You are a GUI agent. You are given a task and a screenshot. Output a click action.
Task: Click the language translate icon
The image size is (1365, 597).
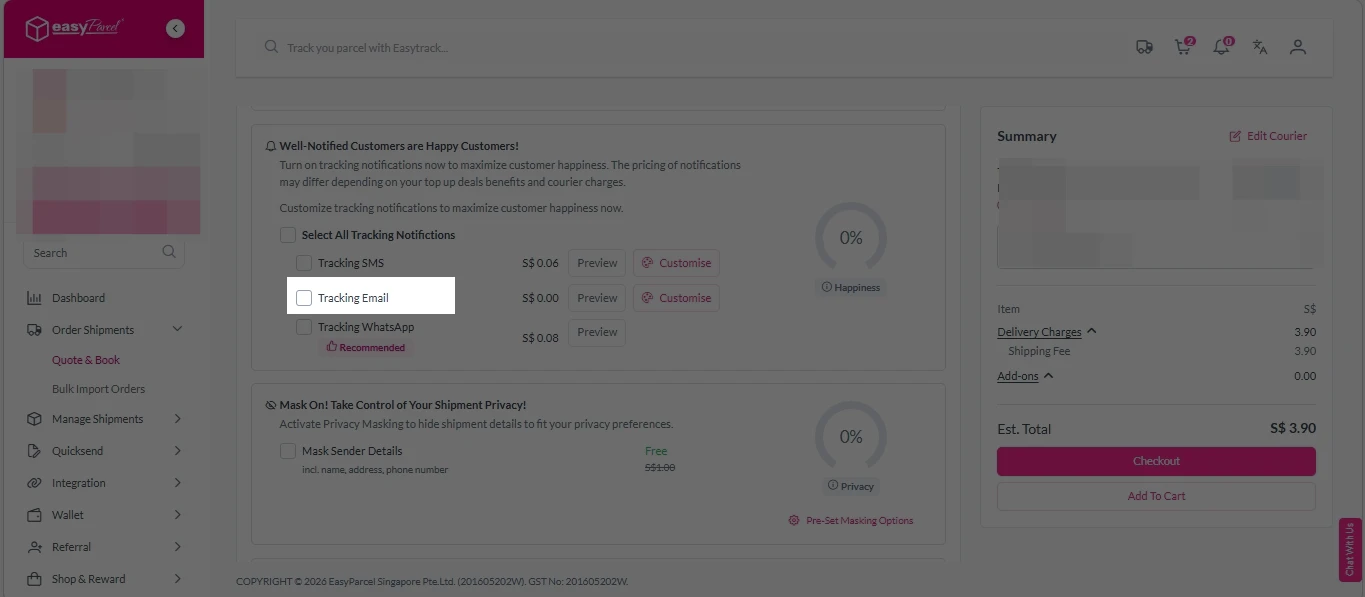[x=1260, y=47]
